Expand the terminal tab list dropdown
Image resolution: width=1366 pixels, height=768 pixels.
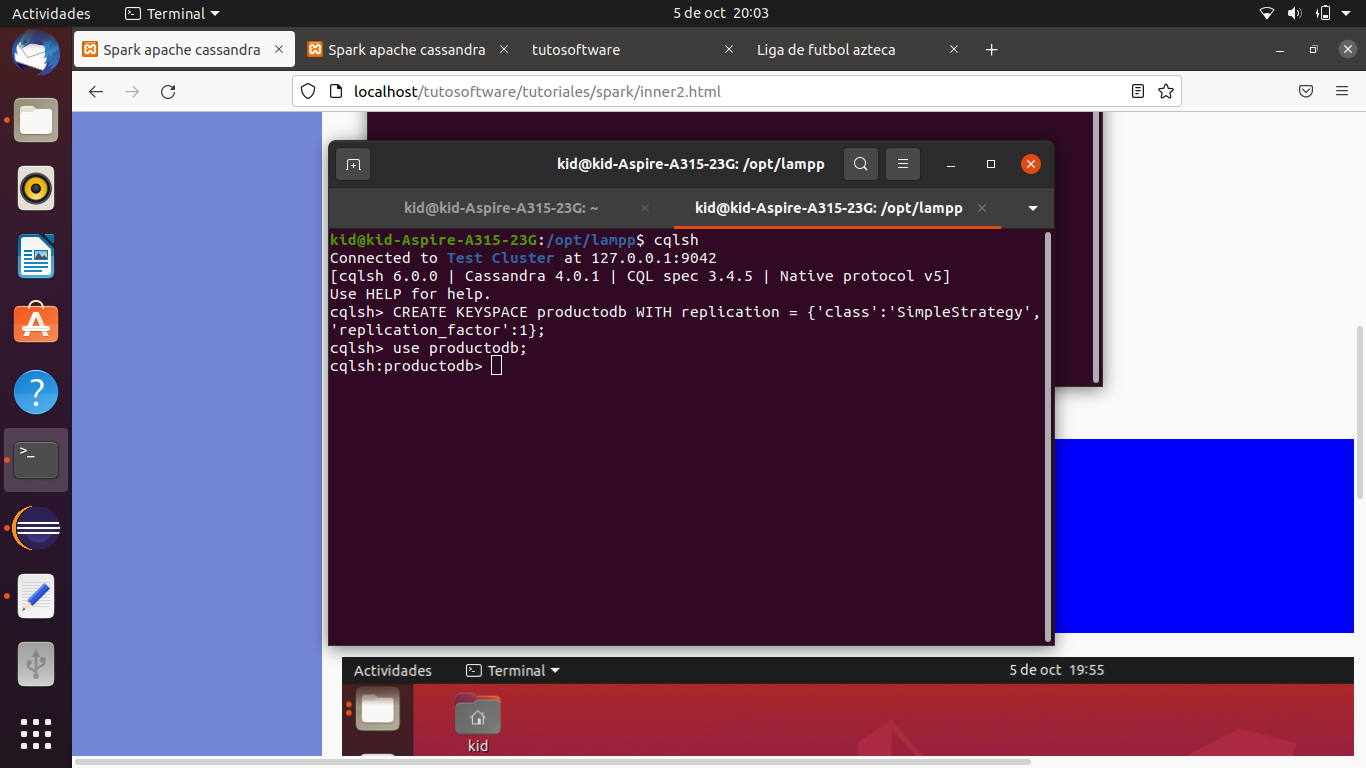1033,209
